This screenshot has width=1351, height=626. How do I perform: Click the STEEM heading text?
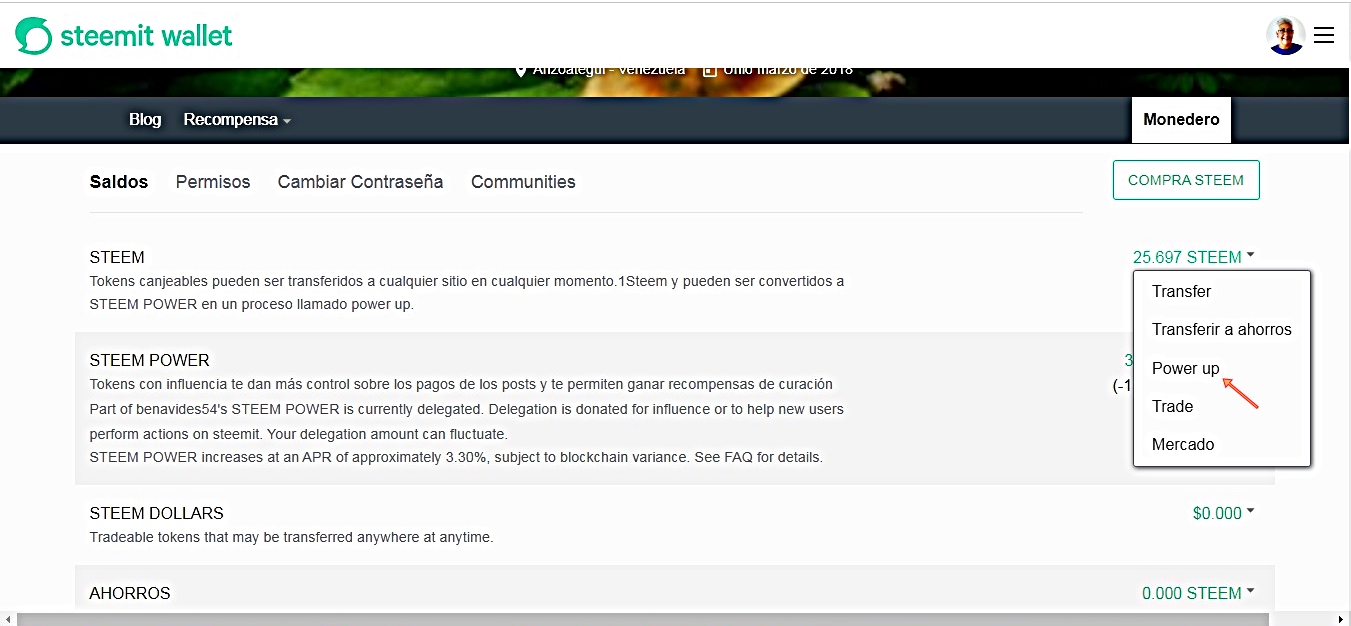pyautogui.click(x=117, y=257)
